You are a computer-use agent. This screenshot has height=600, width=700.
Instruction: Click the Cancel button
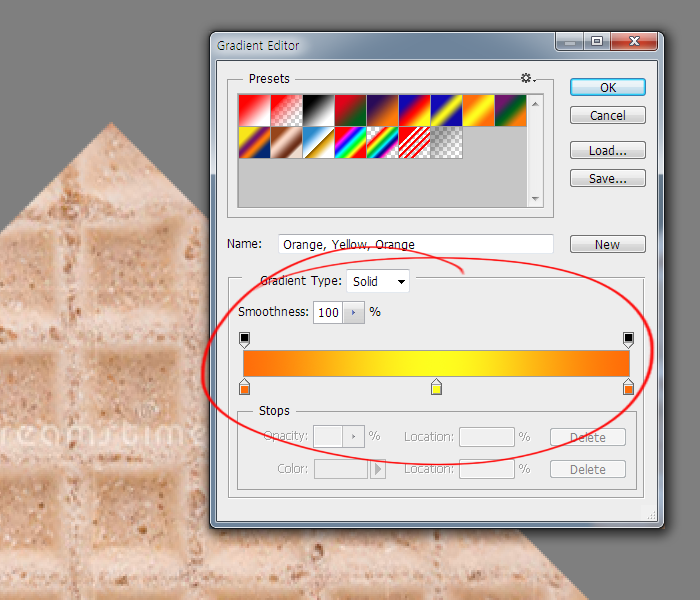608,116
